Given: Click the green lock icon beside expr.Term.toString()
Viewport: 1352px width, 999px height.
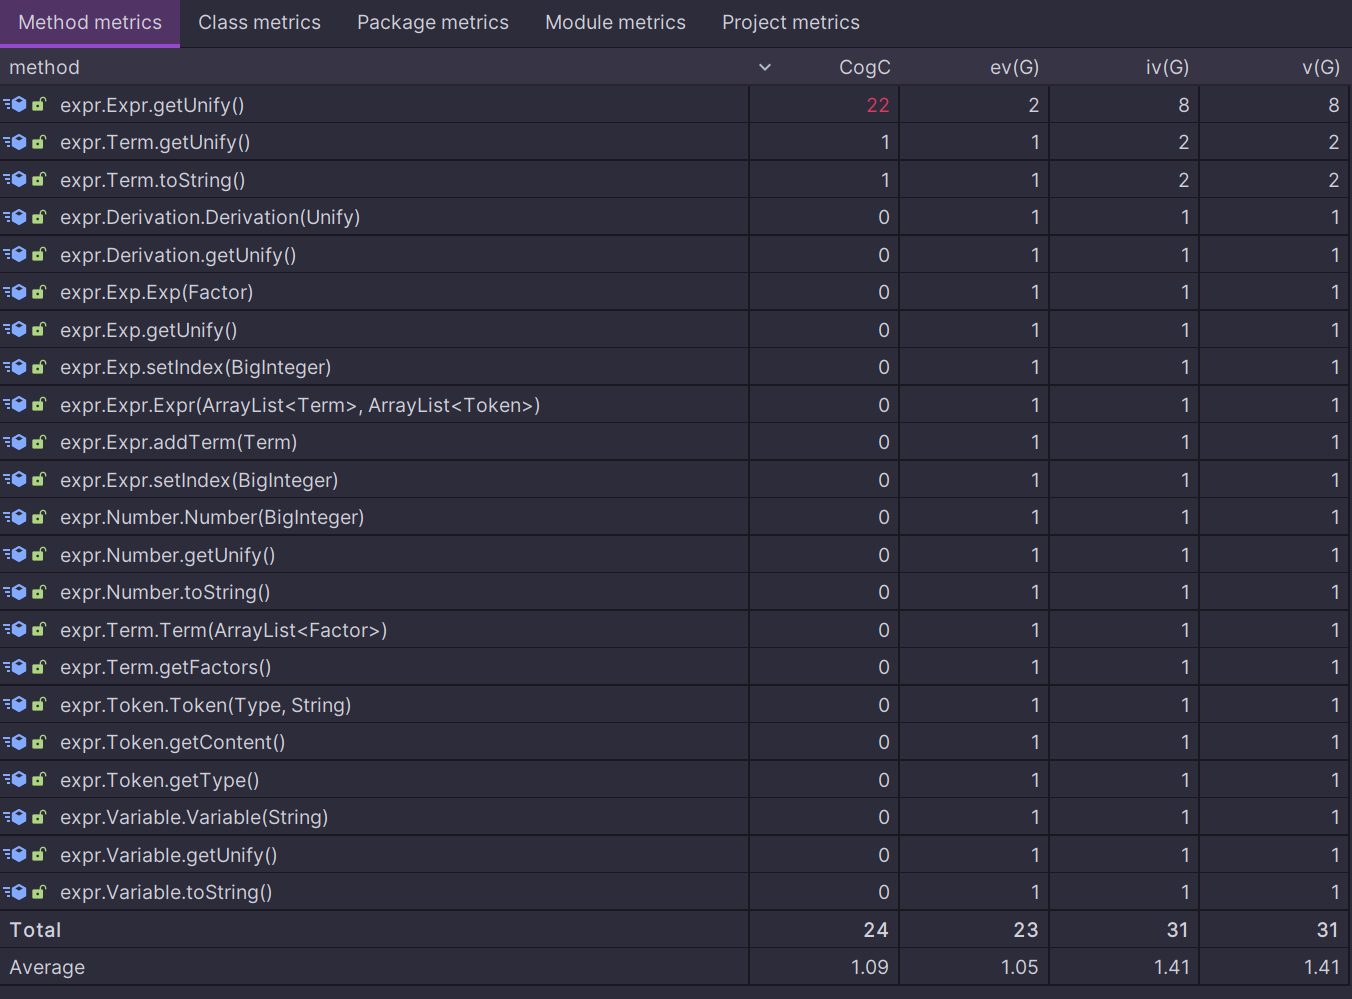Looking at the screenshot, I should click(39, 180).
